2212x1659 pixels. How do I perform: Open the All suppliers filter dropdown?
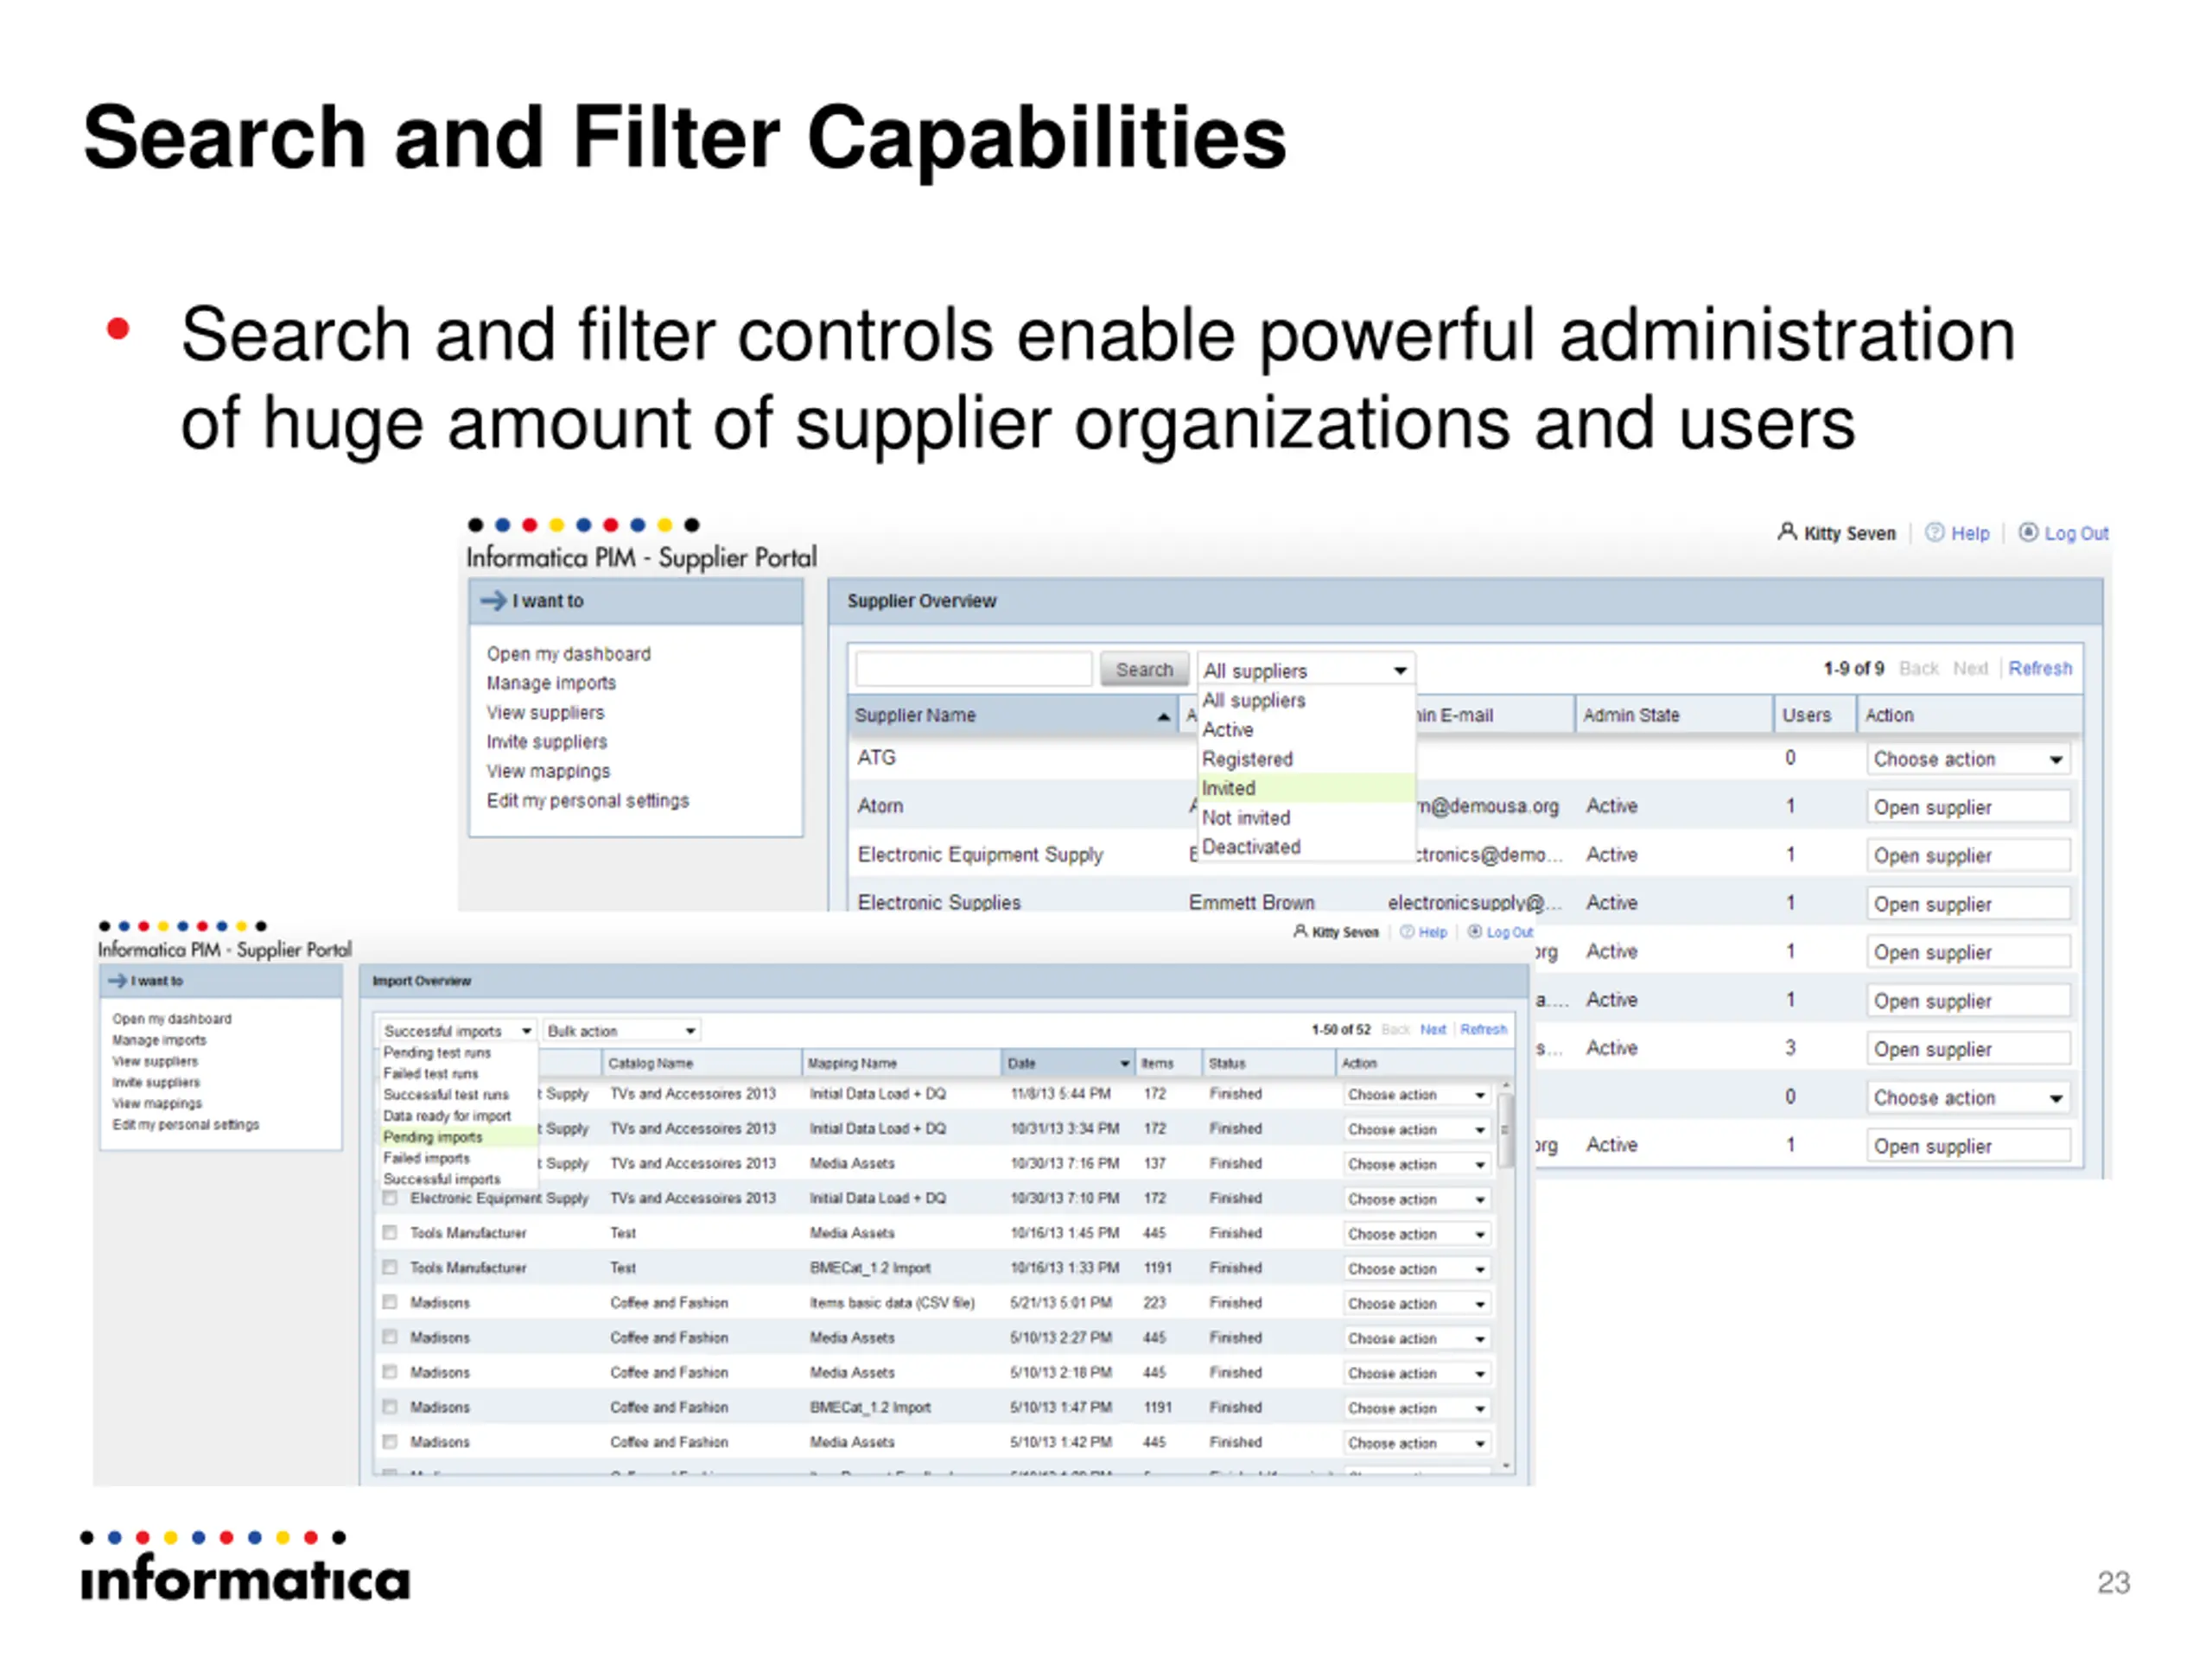(x=1305, y=670)
